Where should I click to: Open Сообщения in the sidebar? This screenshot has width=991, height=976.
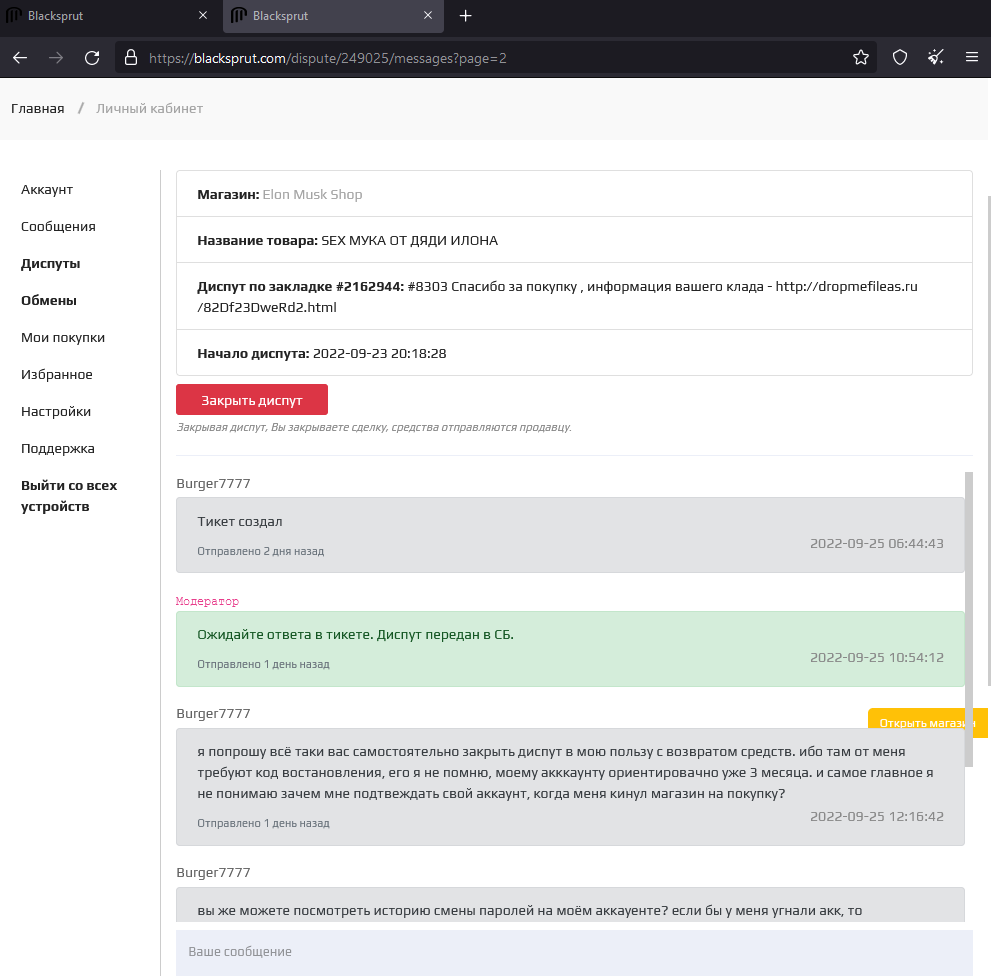58,226
